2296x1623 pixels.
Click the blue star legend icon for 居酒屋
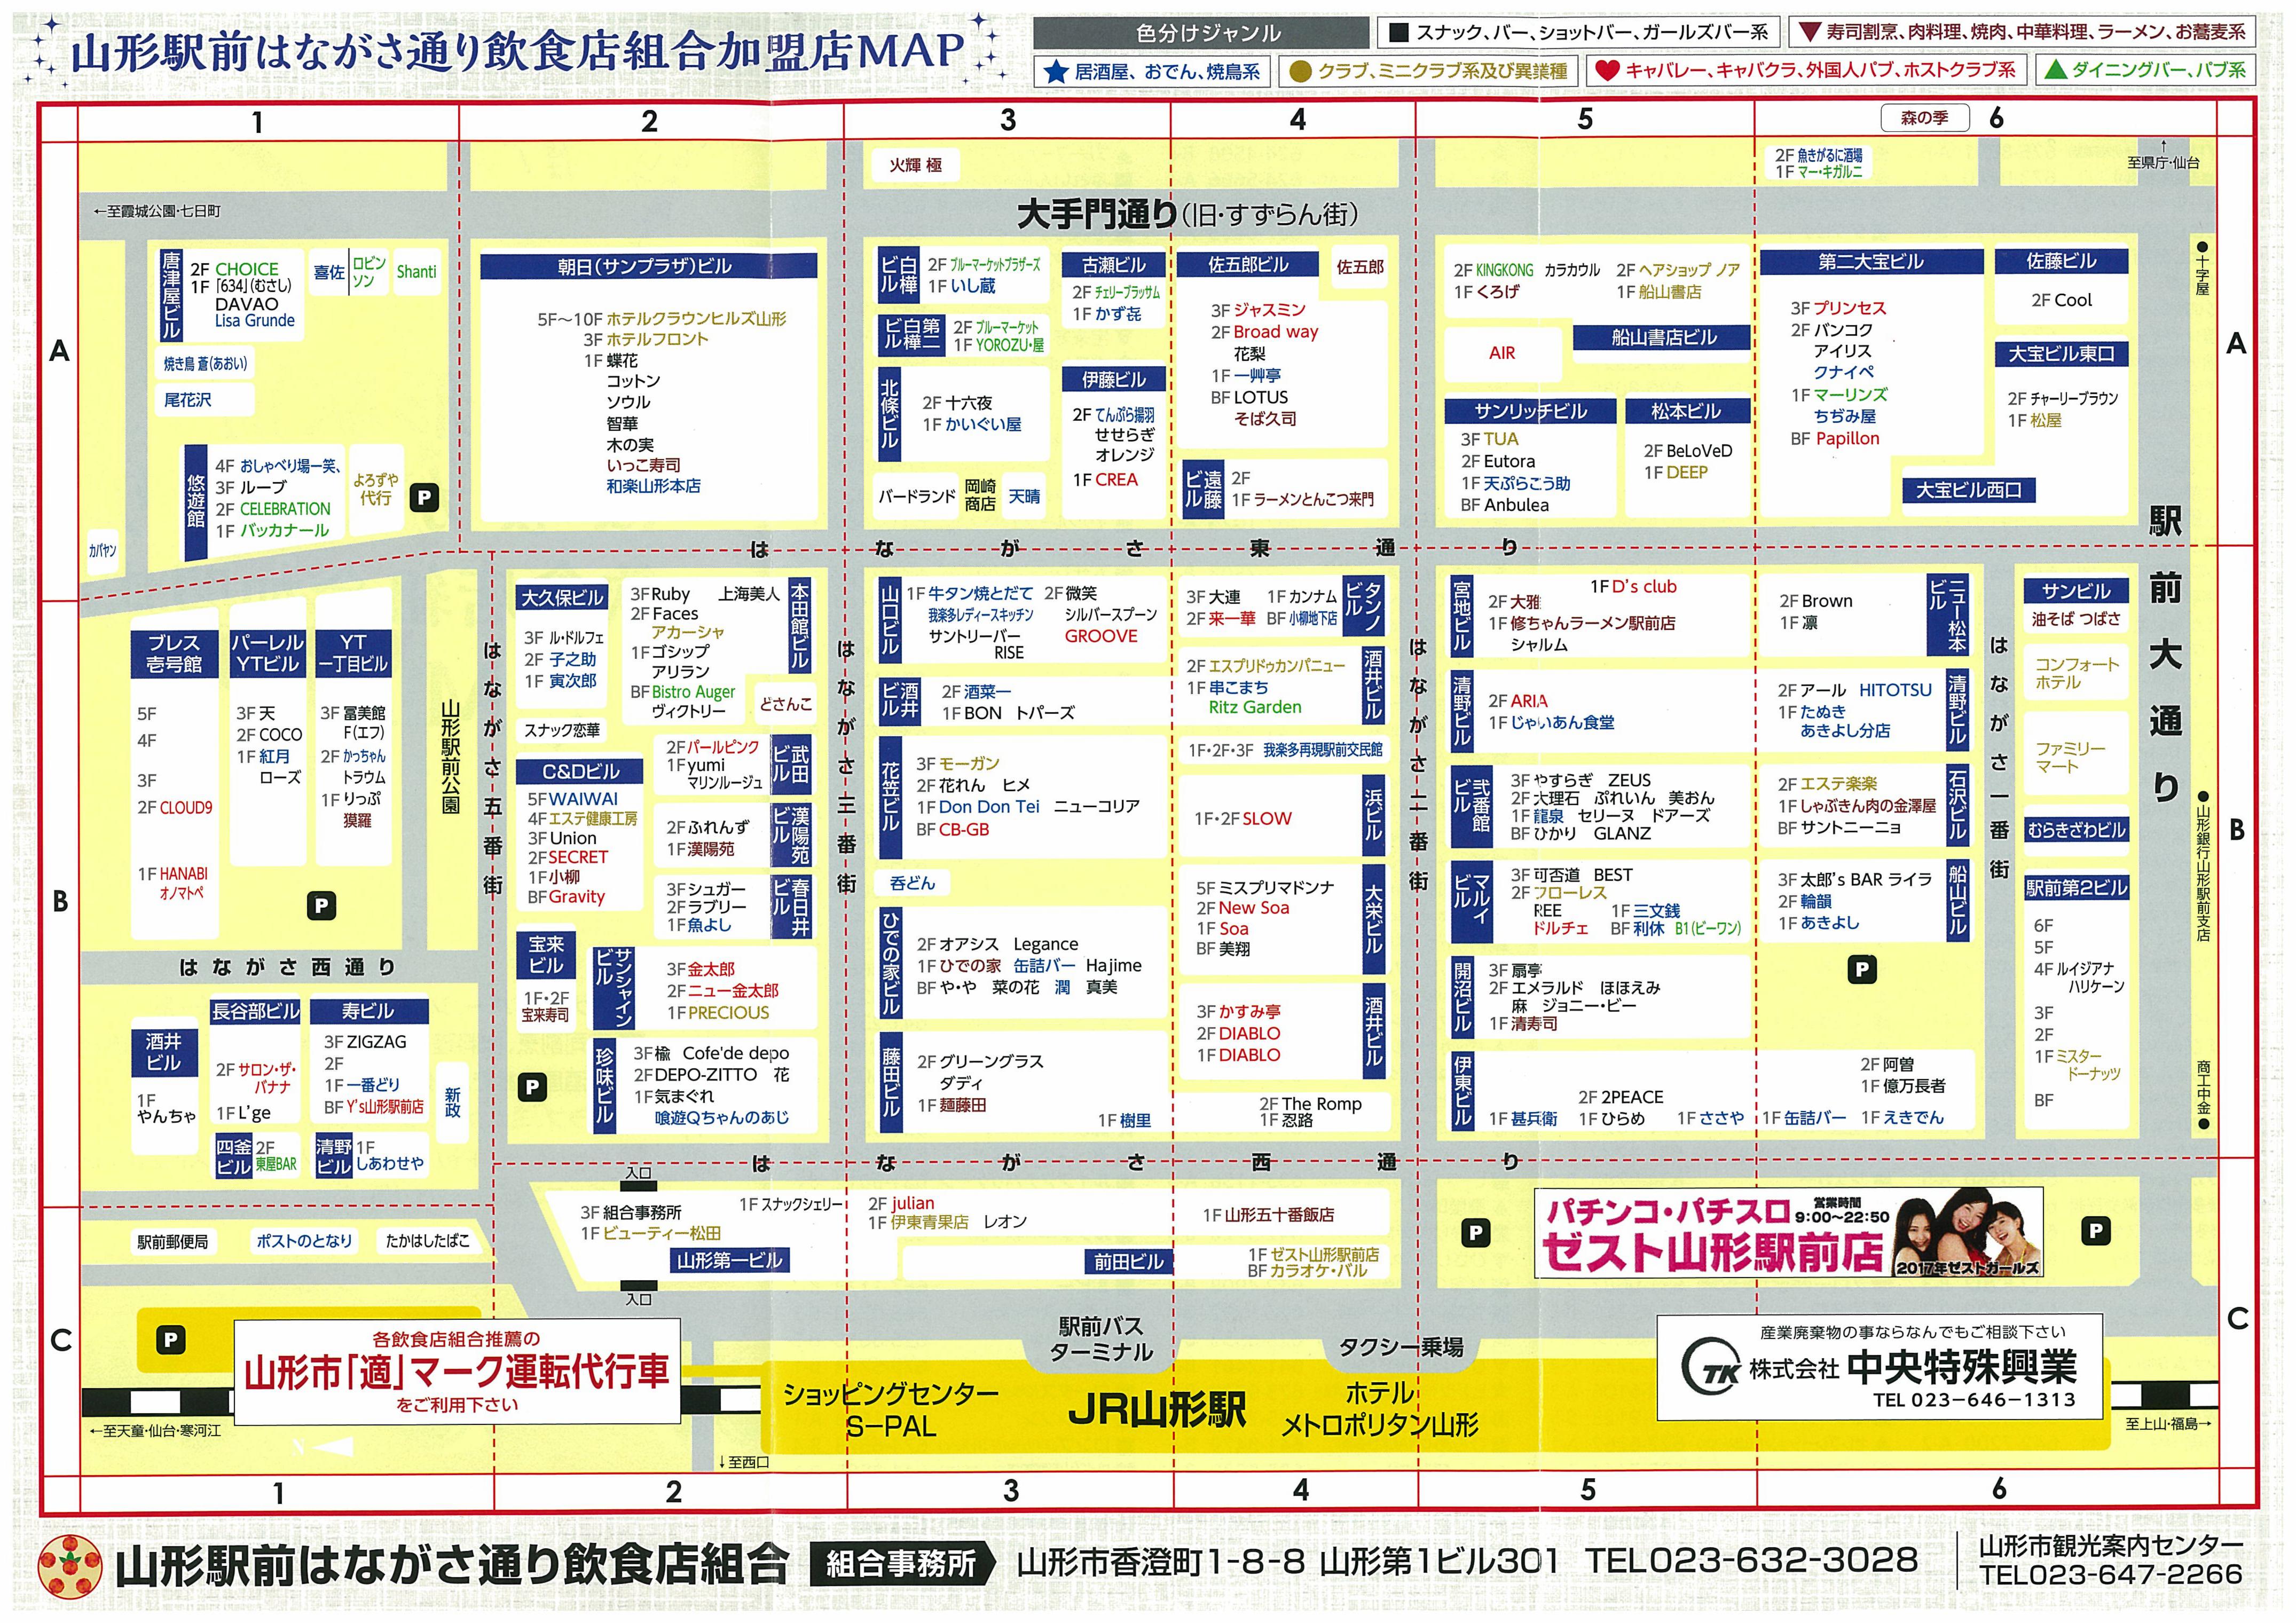tap(1056, 71)
